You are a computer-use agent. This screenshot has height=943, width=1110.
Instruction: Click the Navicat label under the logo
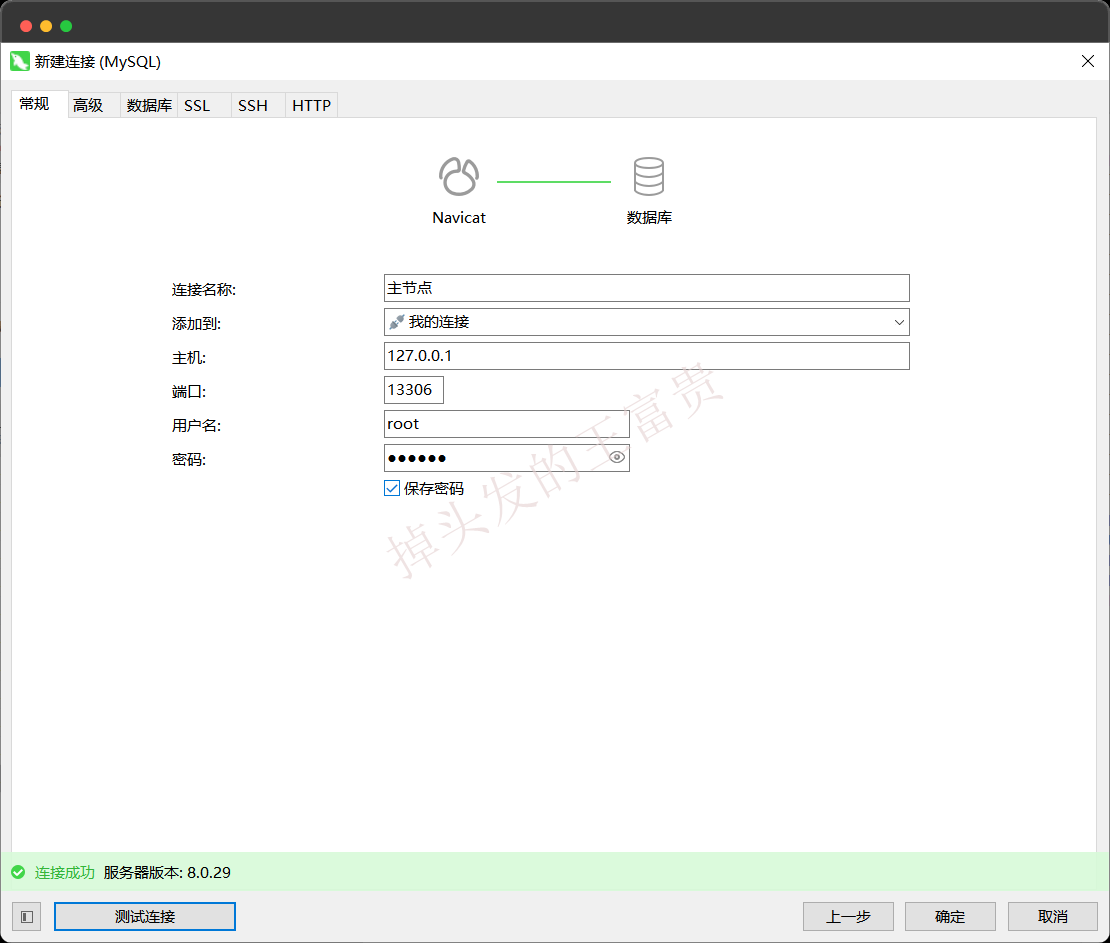pos(459,217)
